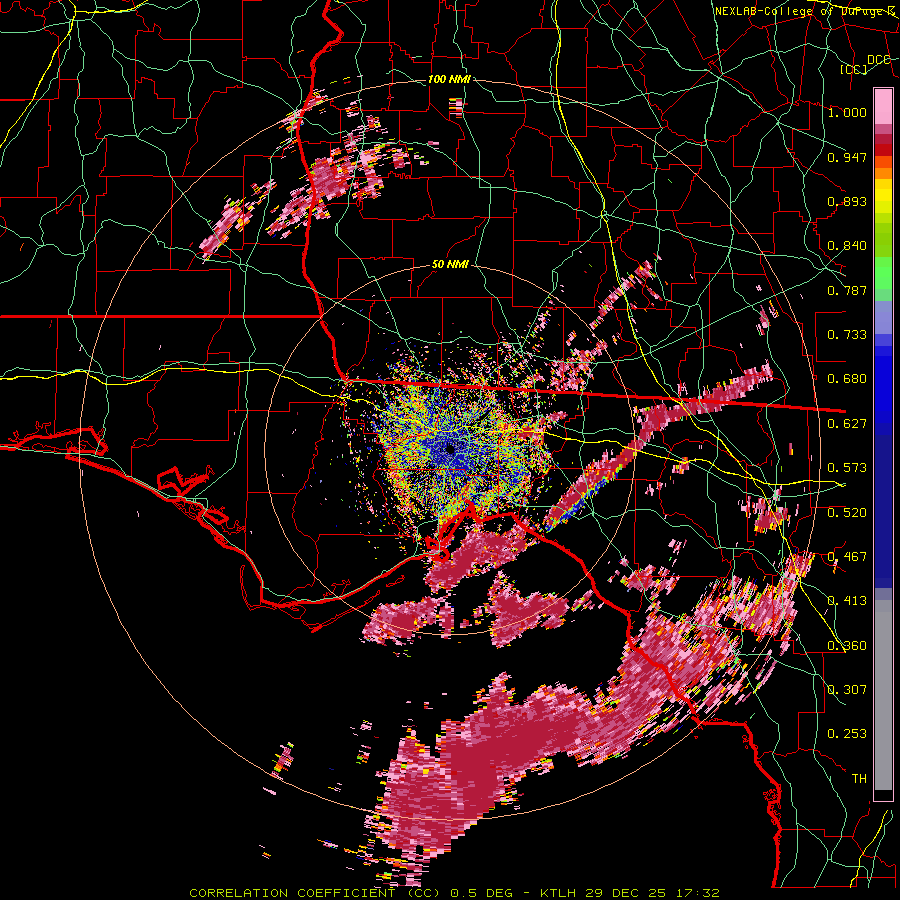Select the 0.733 color scale label
The width and height of the screenshot is (900, 900).
click(x=847, y=335)
